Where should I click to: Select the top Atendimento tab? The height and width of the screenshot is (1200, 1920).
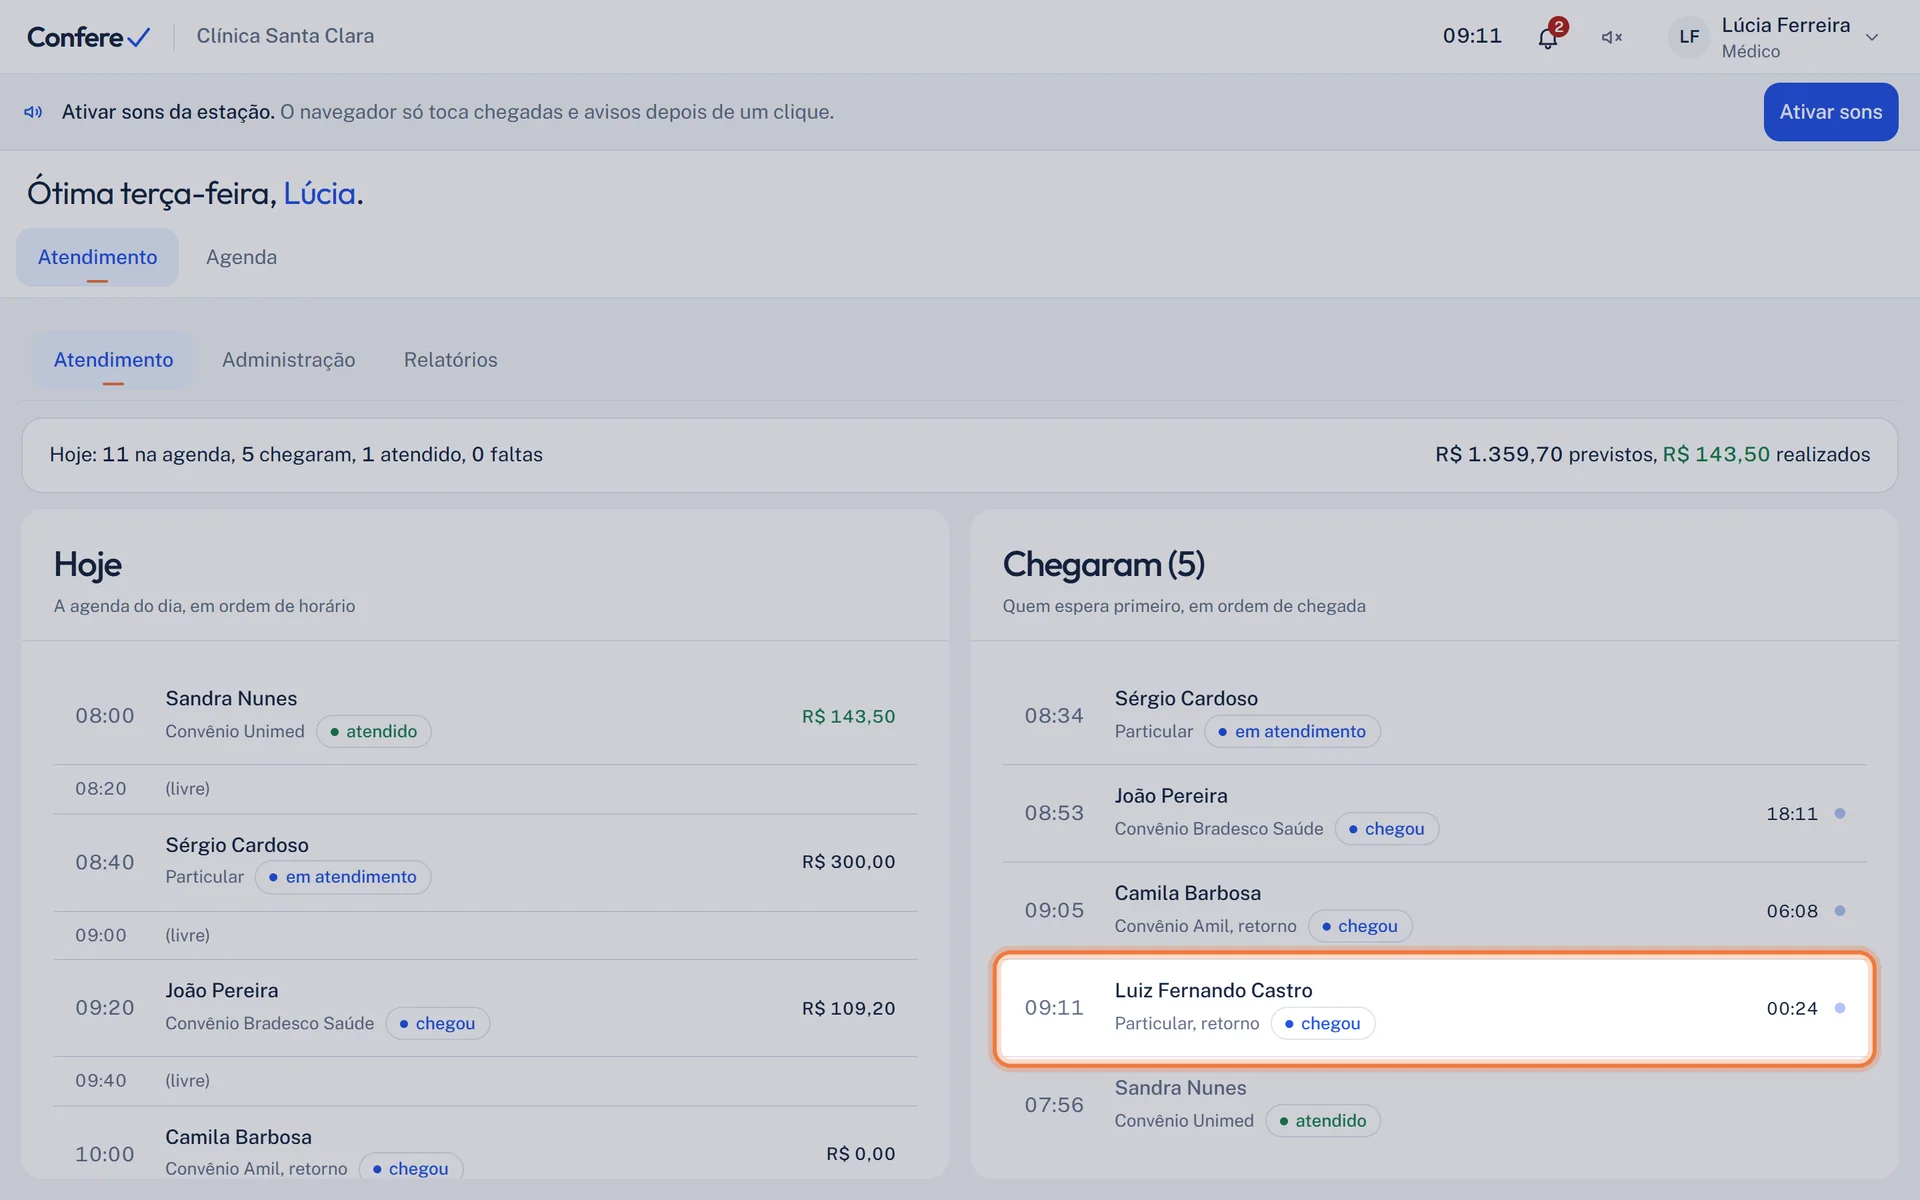(x=97, y=257)
